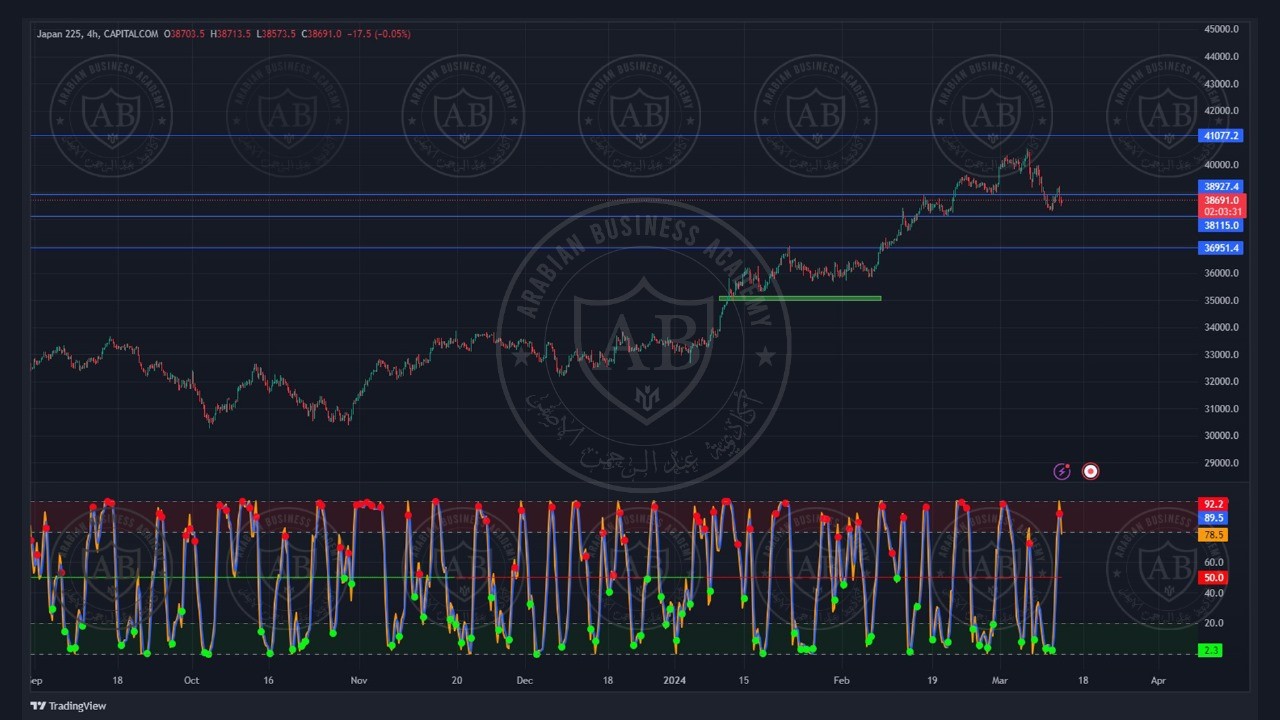Select the green horizontal support zone
The height and width of the screenshot is (720, 1280).
pos(800,298)
